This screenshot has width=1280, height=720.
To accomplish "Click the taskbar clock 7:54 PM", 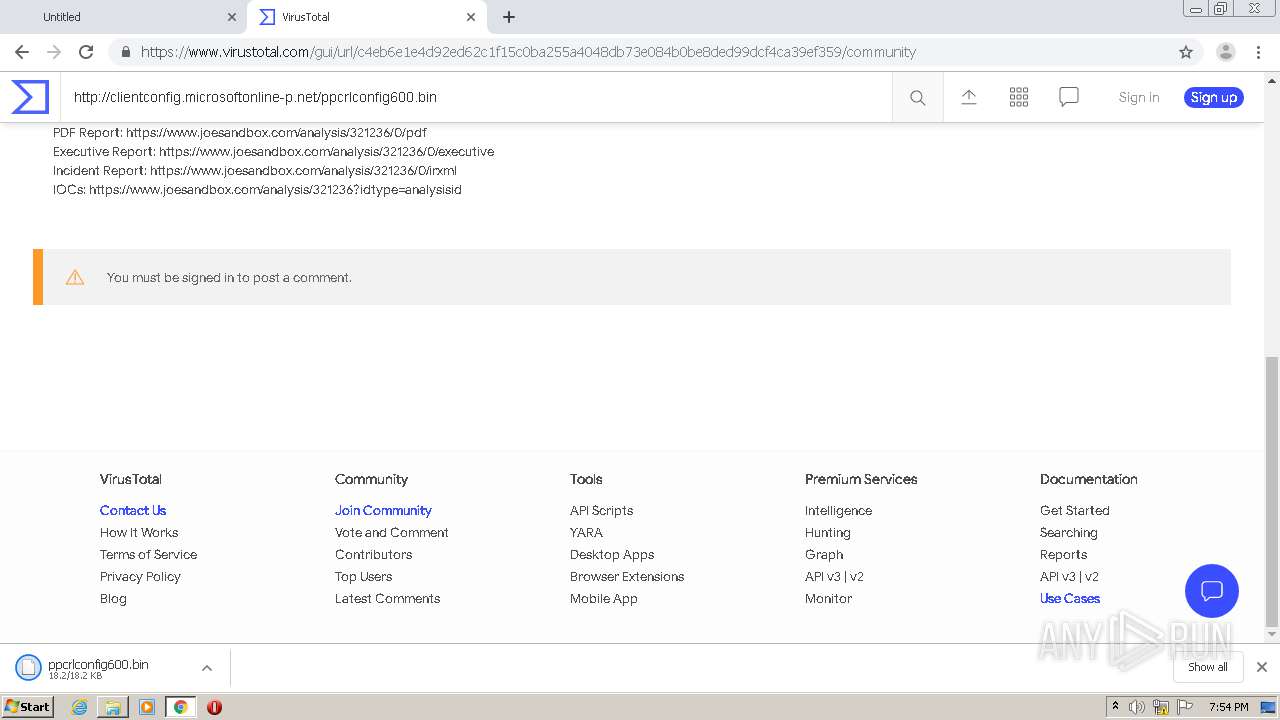I will (1228, 707).
